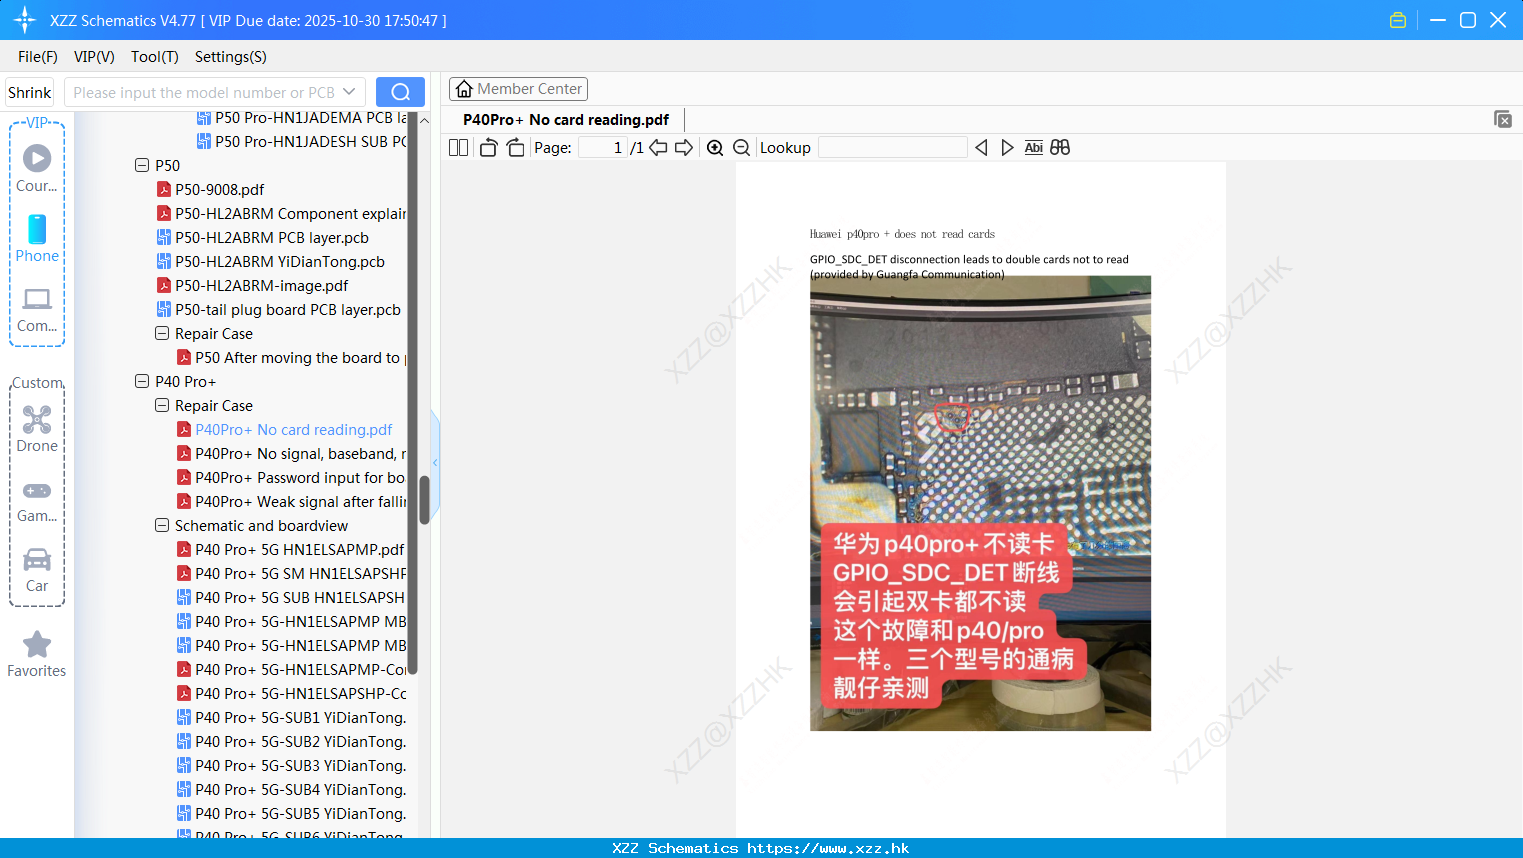Select the Phone category icon

37,238
